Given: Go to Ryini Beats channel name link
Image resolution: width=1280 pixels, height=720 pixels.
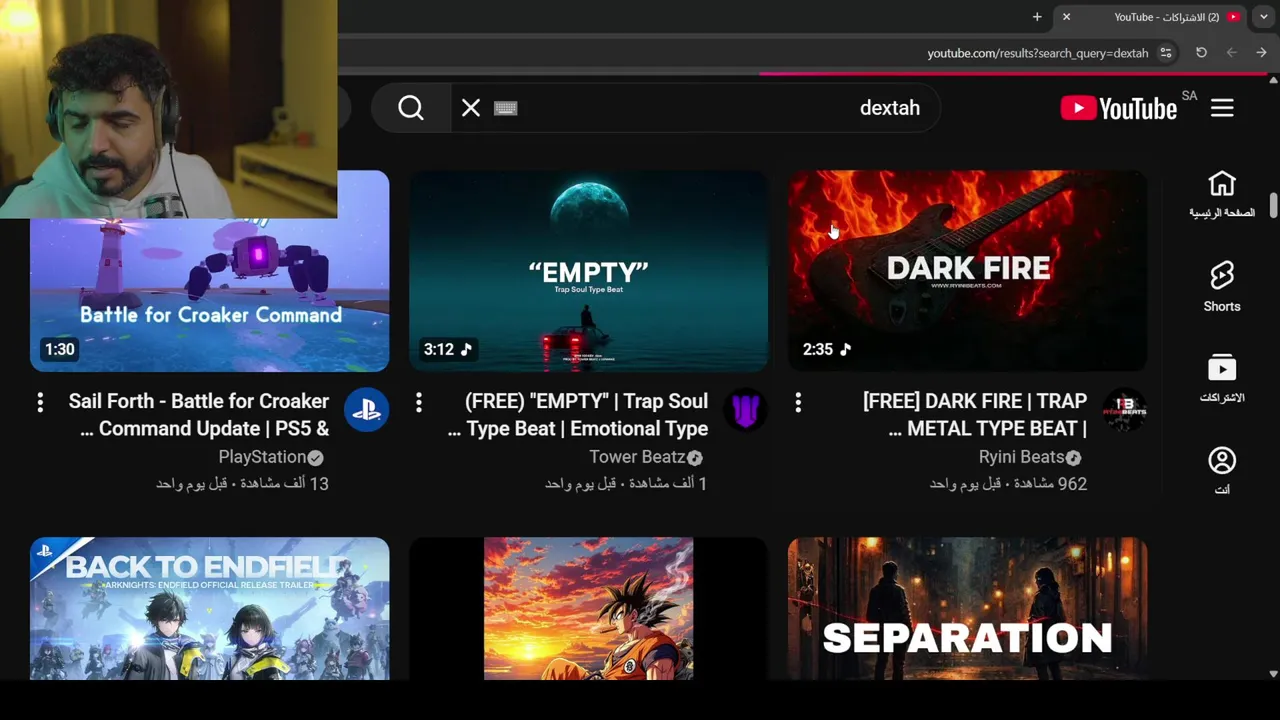Looking at the screenshot, I should 1021,457.
